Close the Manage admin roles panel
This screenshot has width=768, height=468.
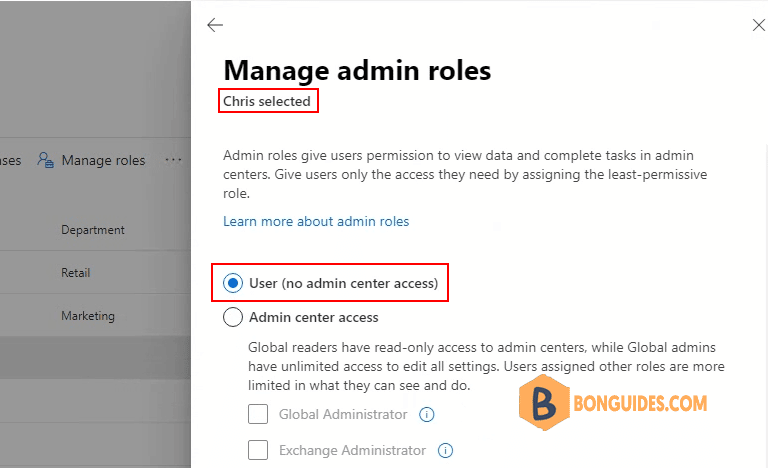759,25
